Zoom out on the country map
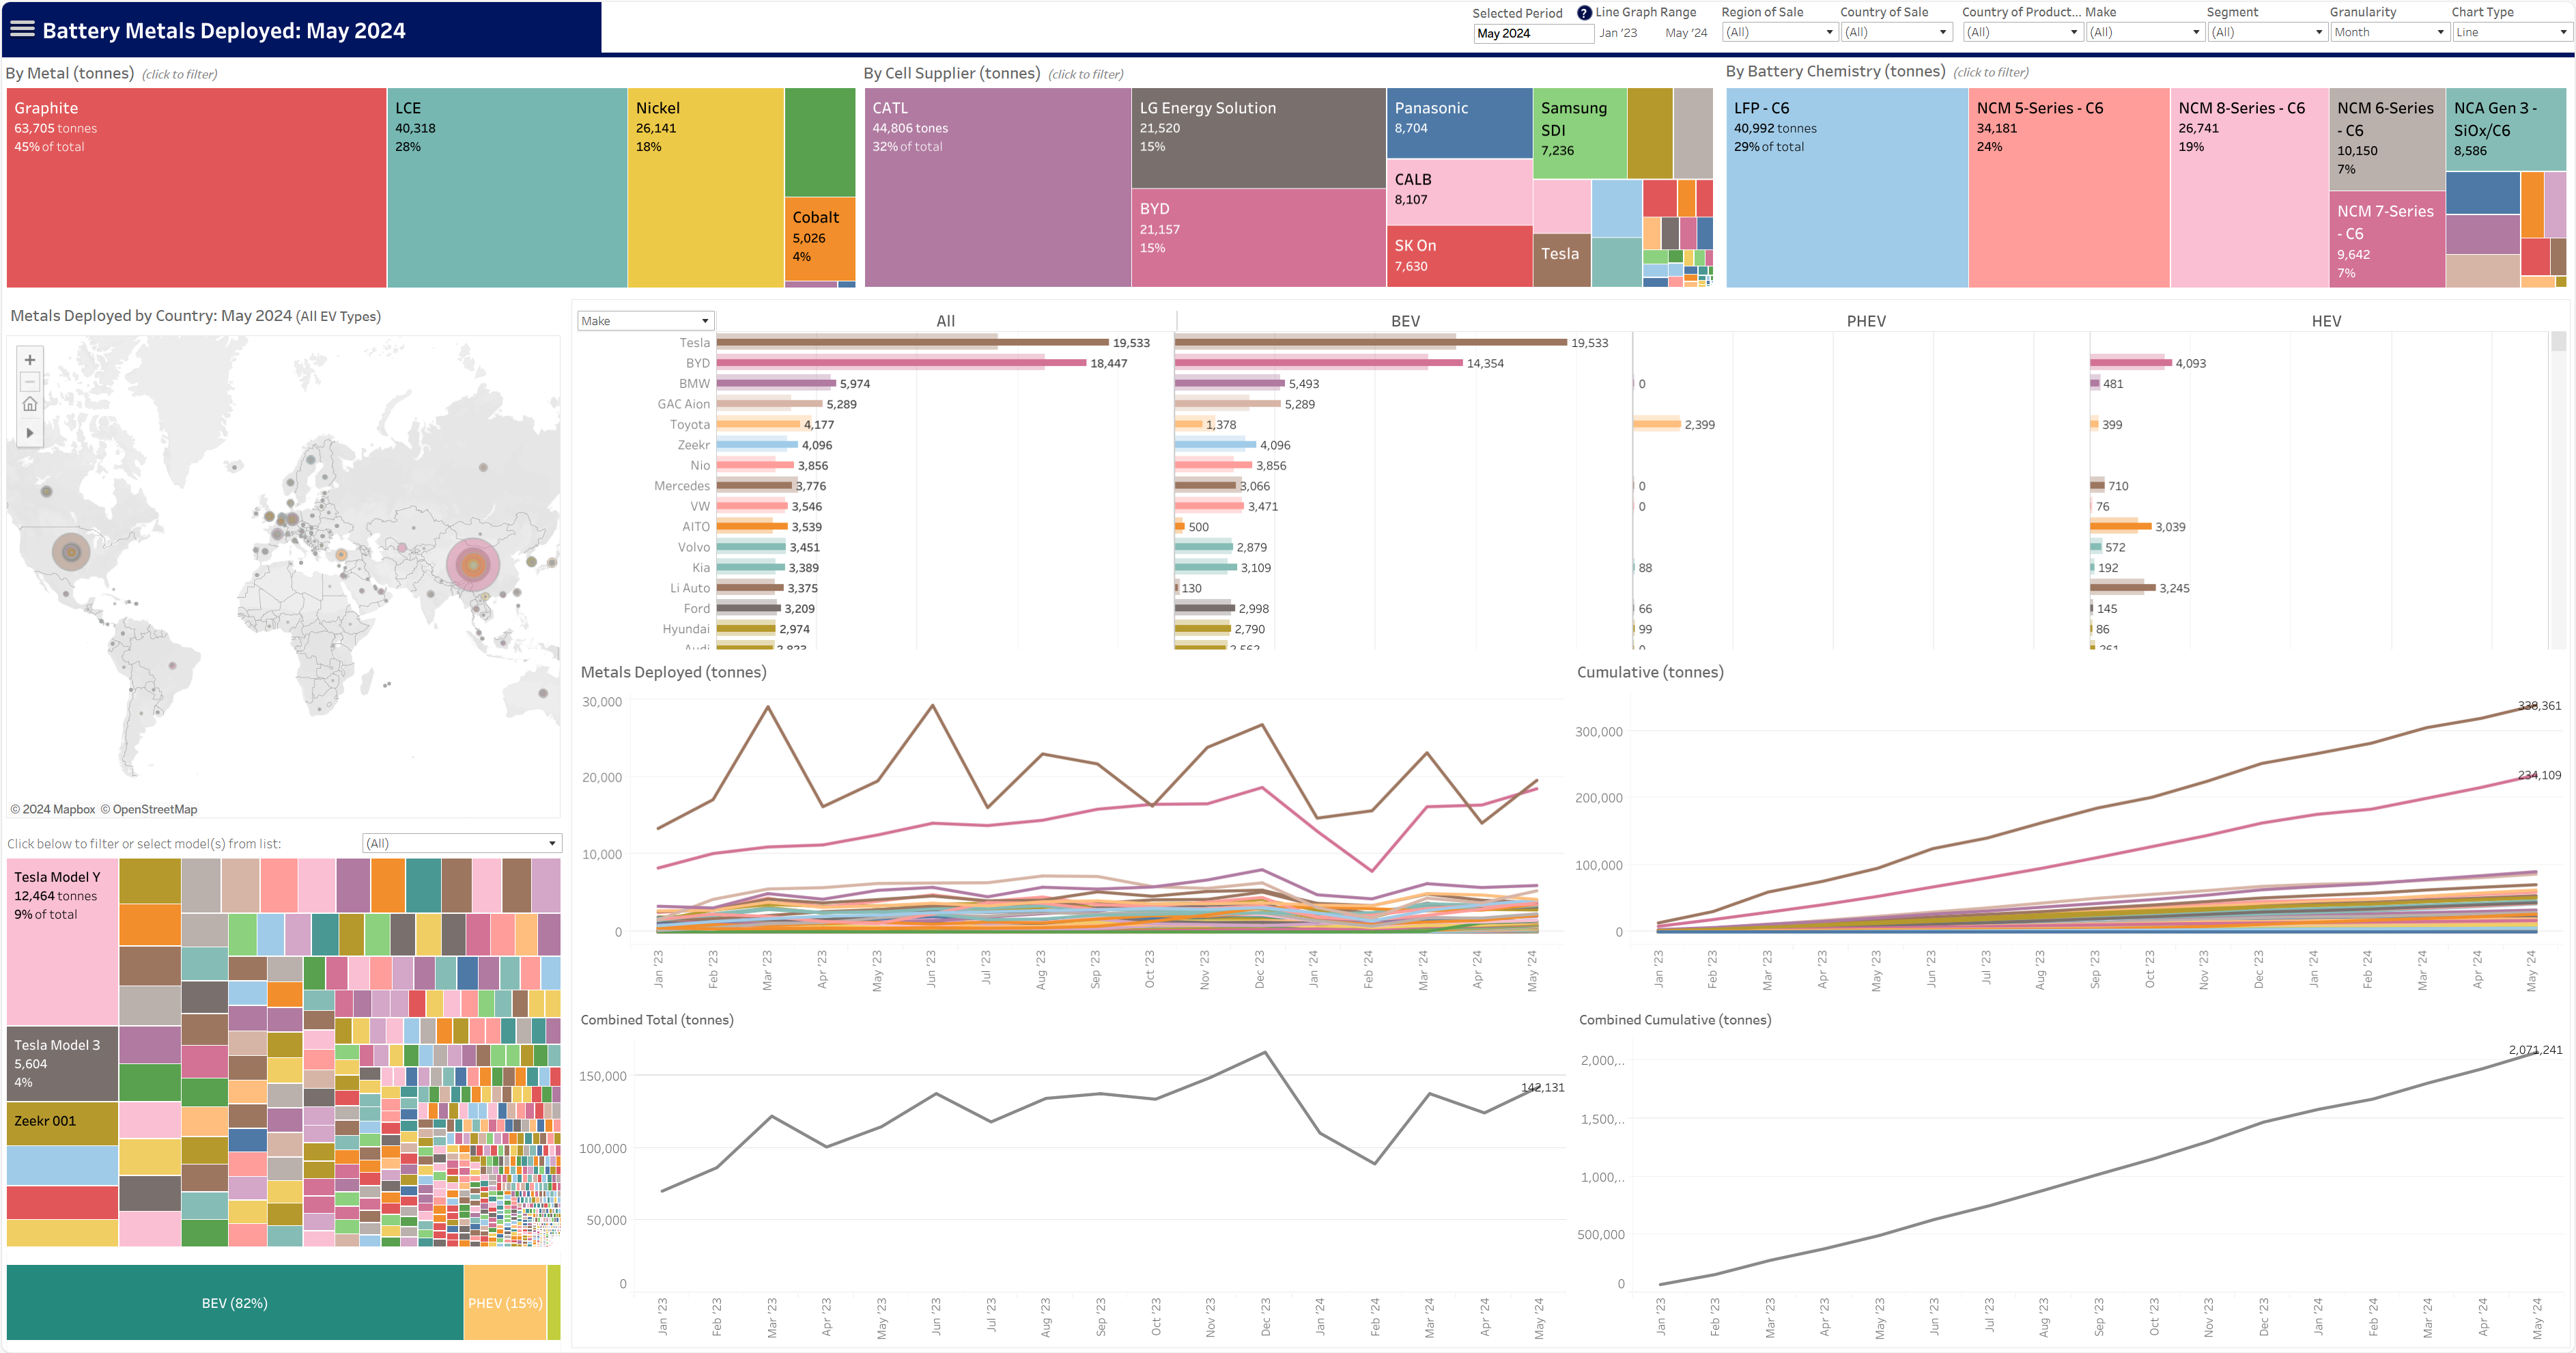This screenshot has width=2576, height=1353. click(30, 382)
